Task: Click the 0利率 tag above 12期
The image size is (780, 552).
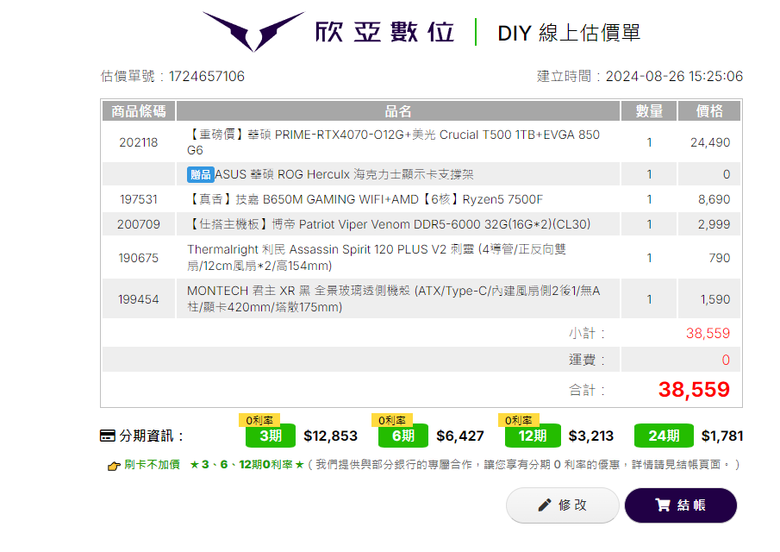Action: coord(519,420)
